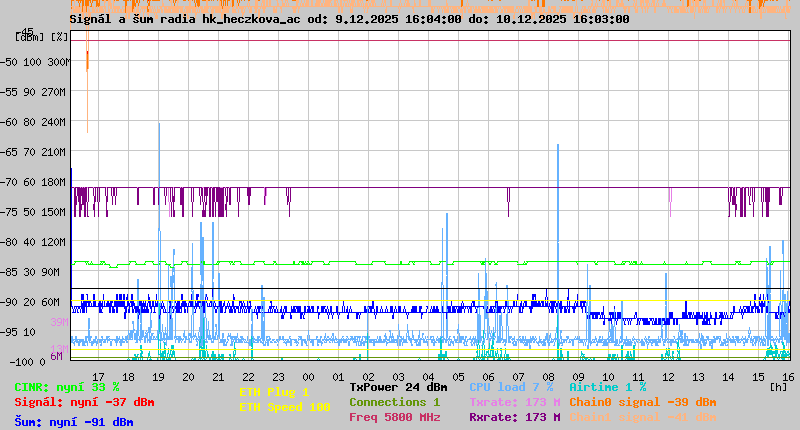Image resolution: width=800 pixels, height=430 pixels.
Task: Click the graph title text
Action: pyautogui.click(x=349, y=19)
